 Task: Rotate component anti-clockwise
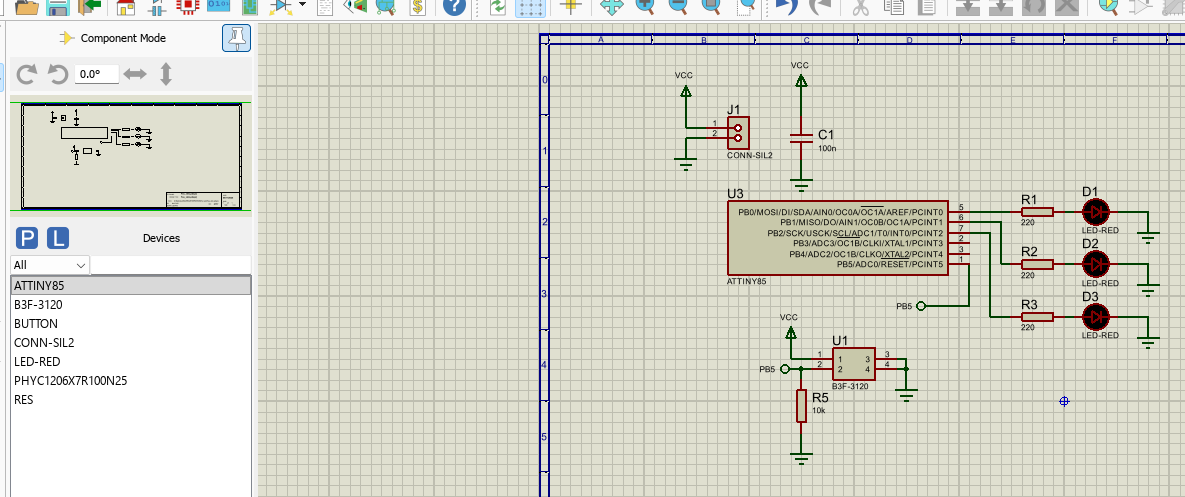(58, 74)
